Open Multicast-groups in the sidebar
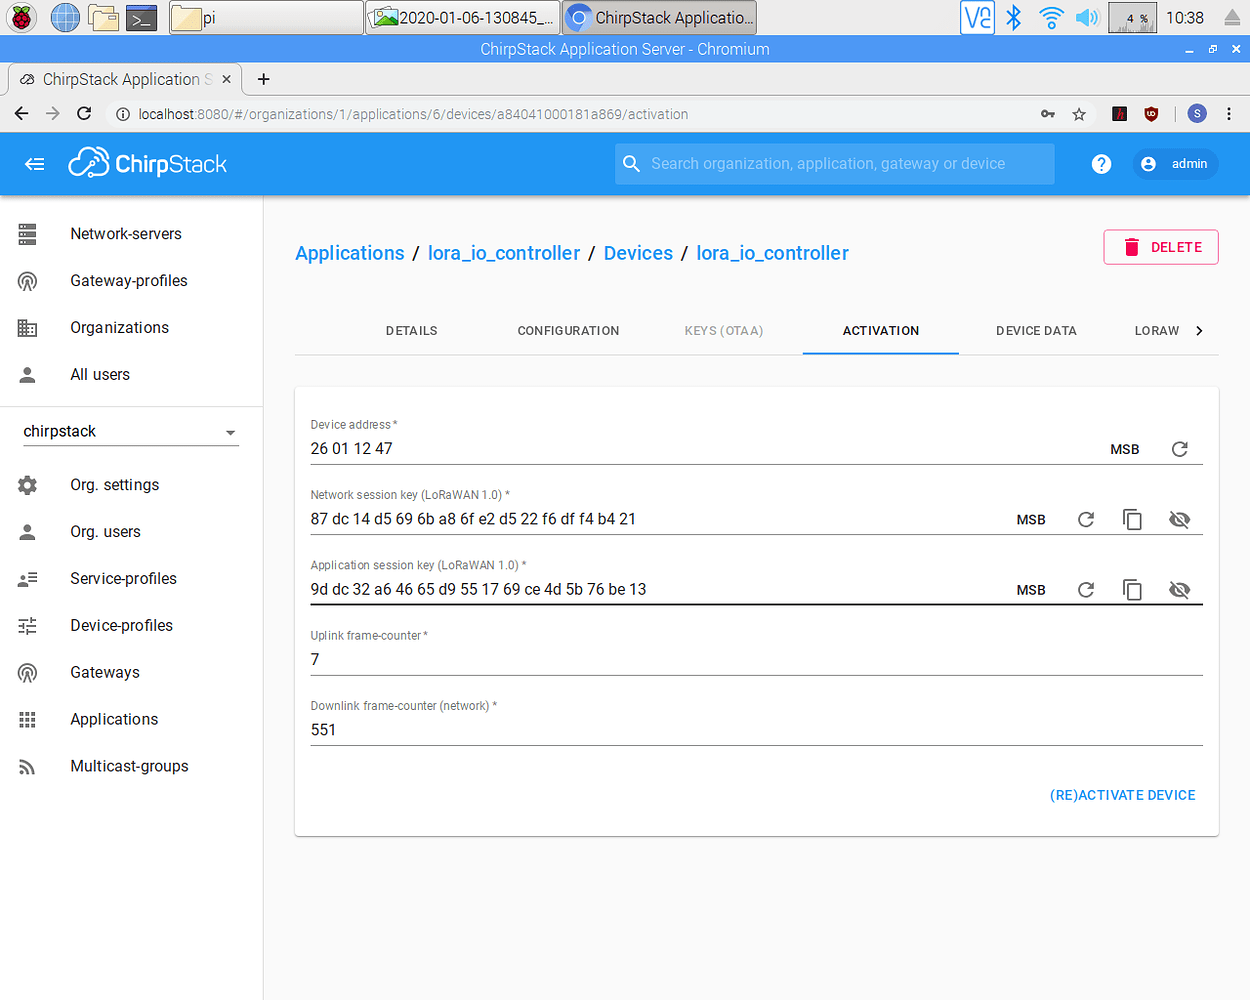Viewport: 1250px width, 1000px height. (x=129, y=767)
